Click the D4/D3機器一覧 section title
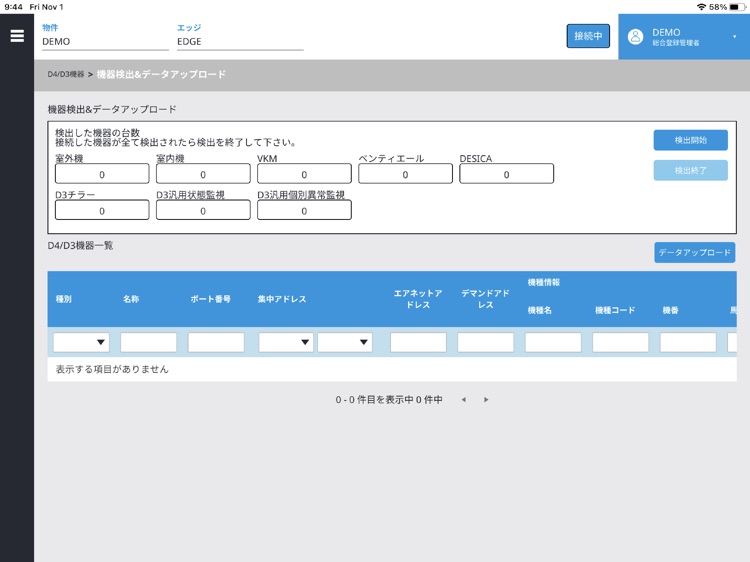Image resolution: width=750 pixels, height=562 pixels. (80, 245)
